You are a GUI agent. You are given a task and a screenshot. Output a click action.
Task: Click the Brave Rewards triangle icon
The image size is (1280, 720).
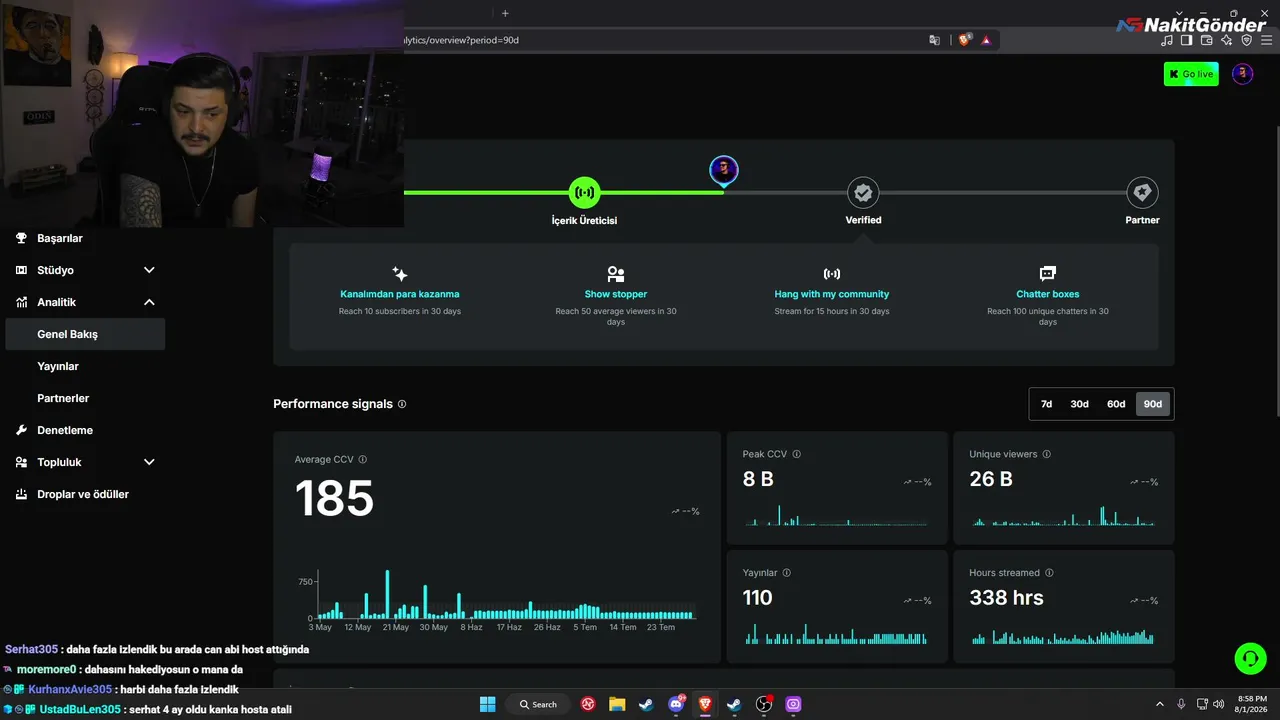tap(986, 40)
